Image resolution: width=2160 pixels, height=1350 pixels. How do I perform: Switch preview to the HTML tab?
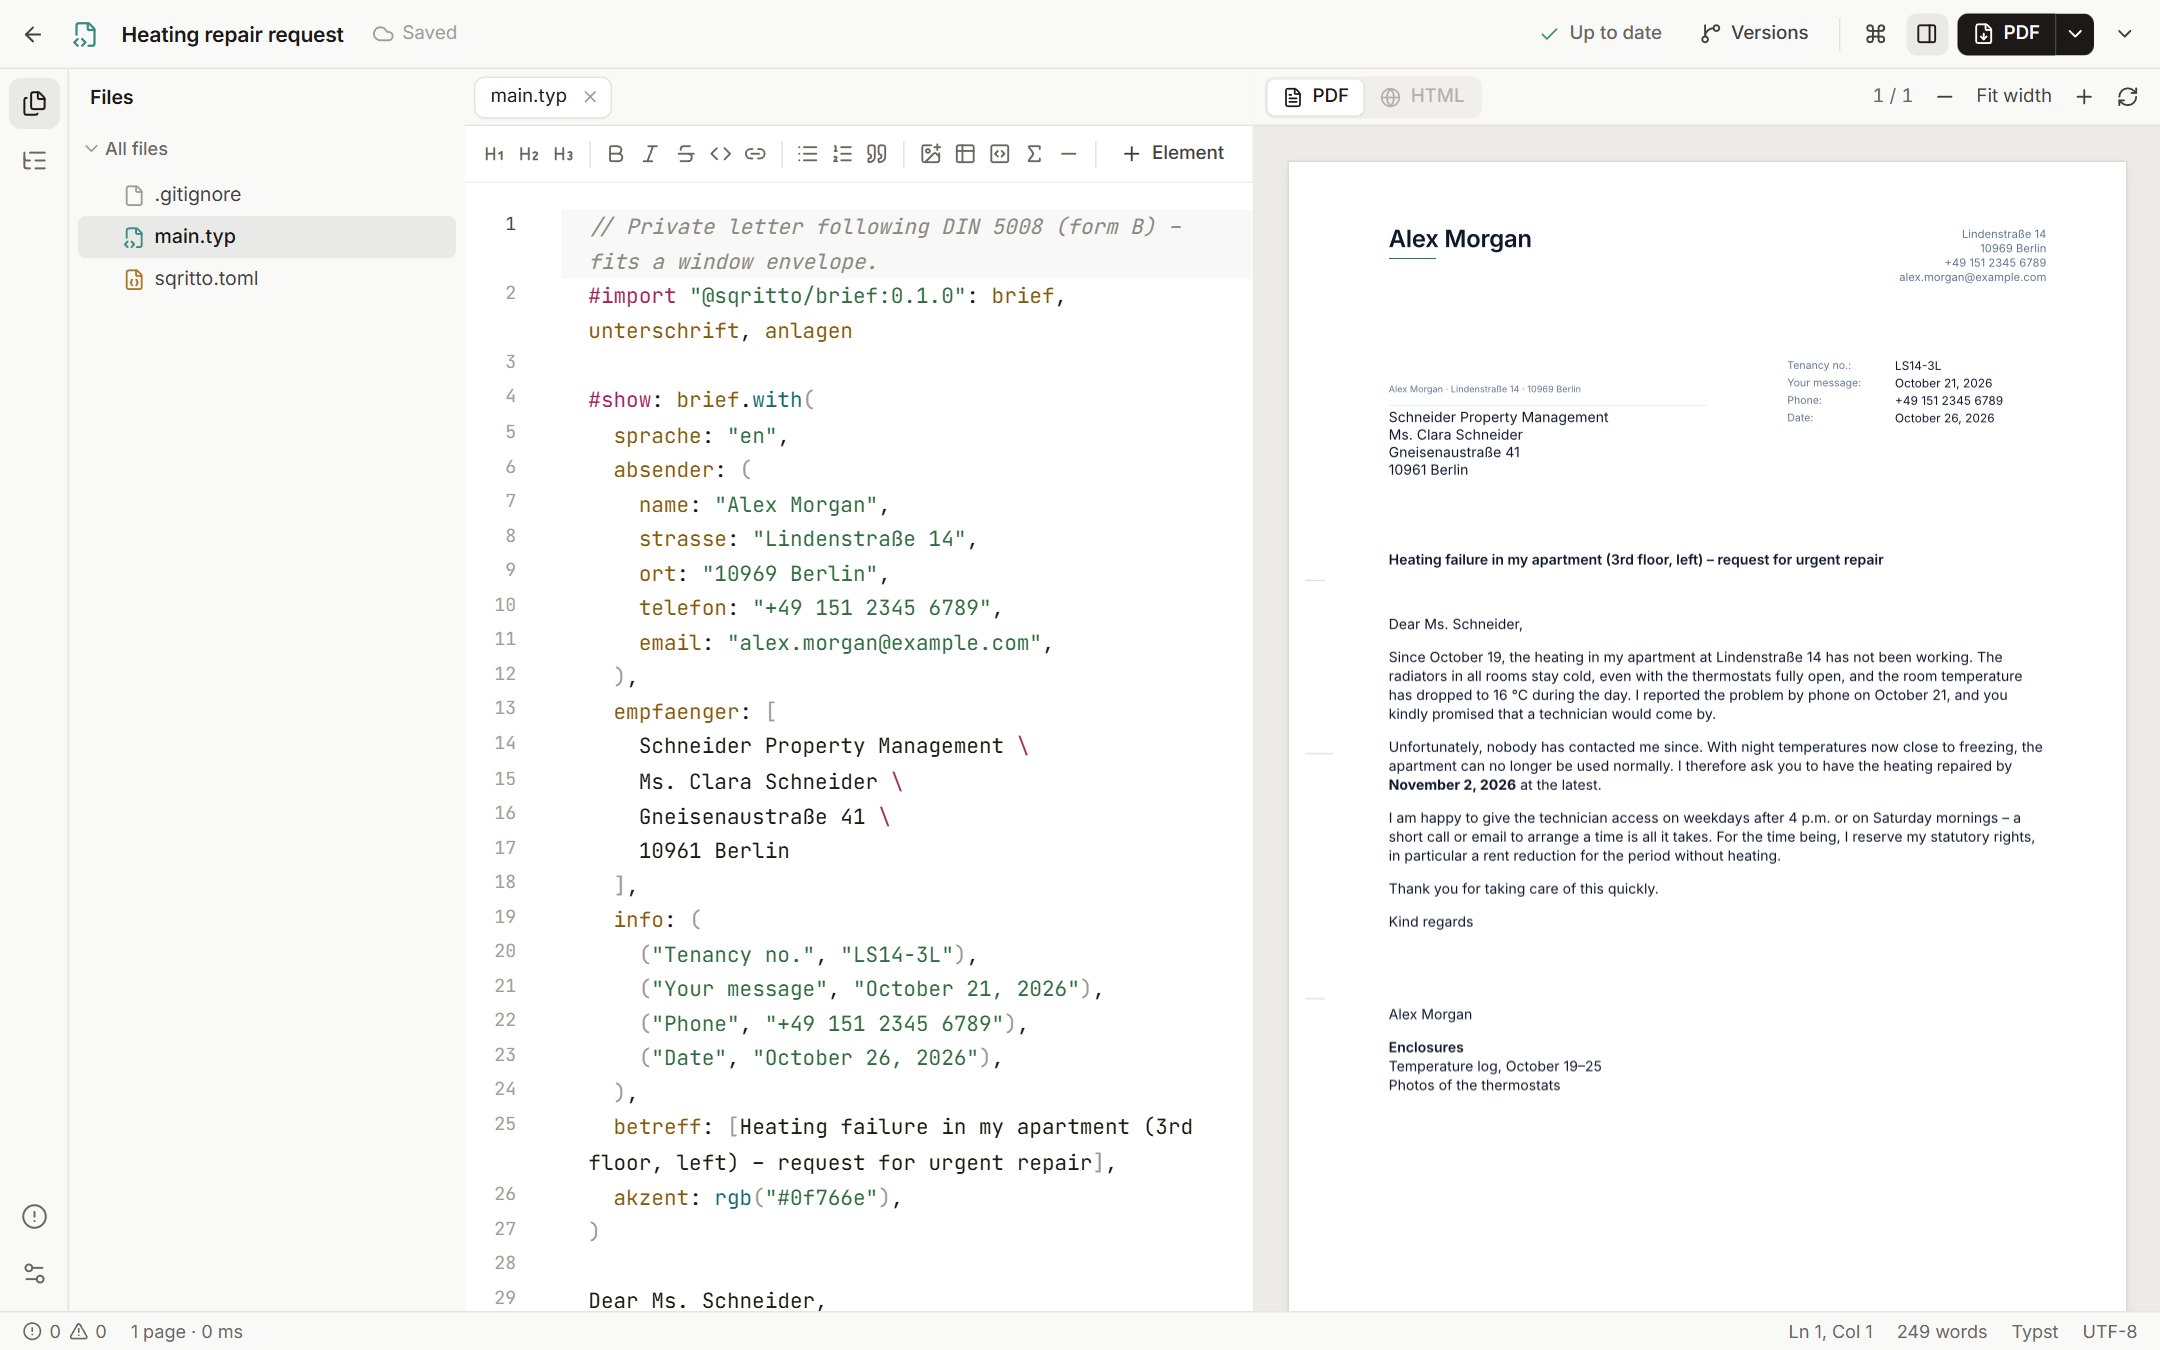pos(1422,96)
